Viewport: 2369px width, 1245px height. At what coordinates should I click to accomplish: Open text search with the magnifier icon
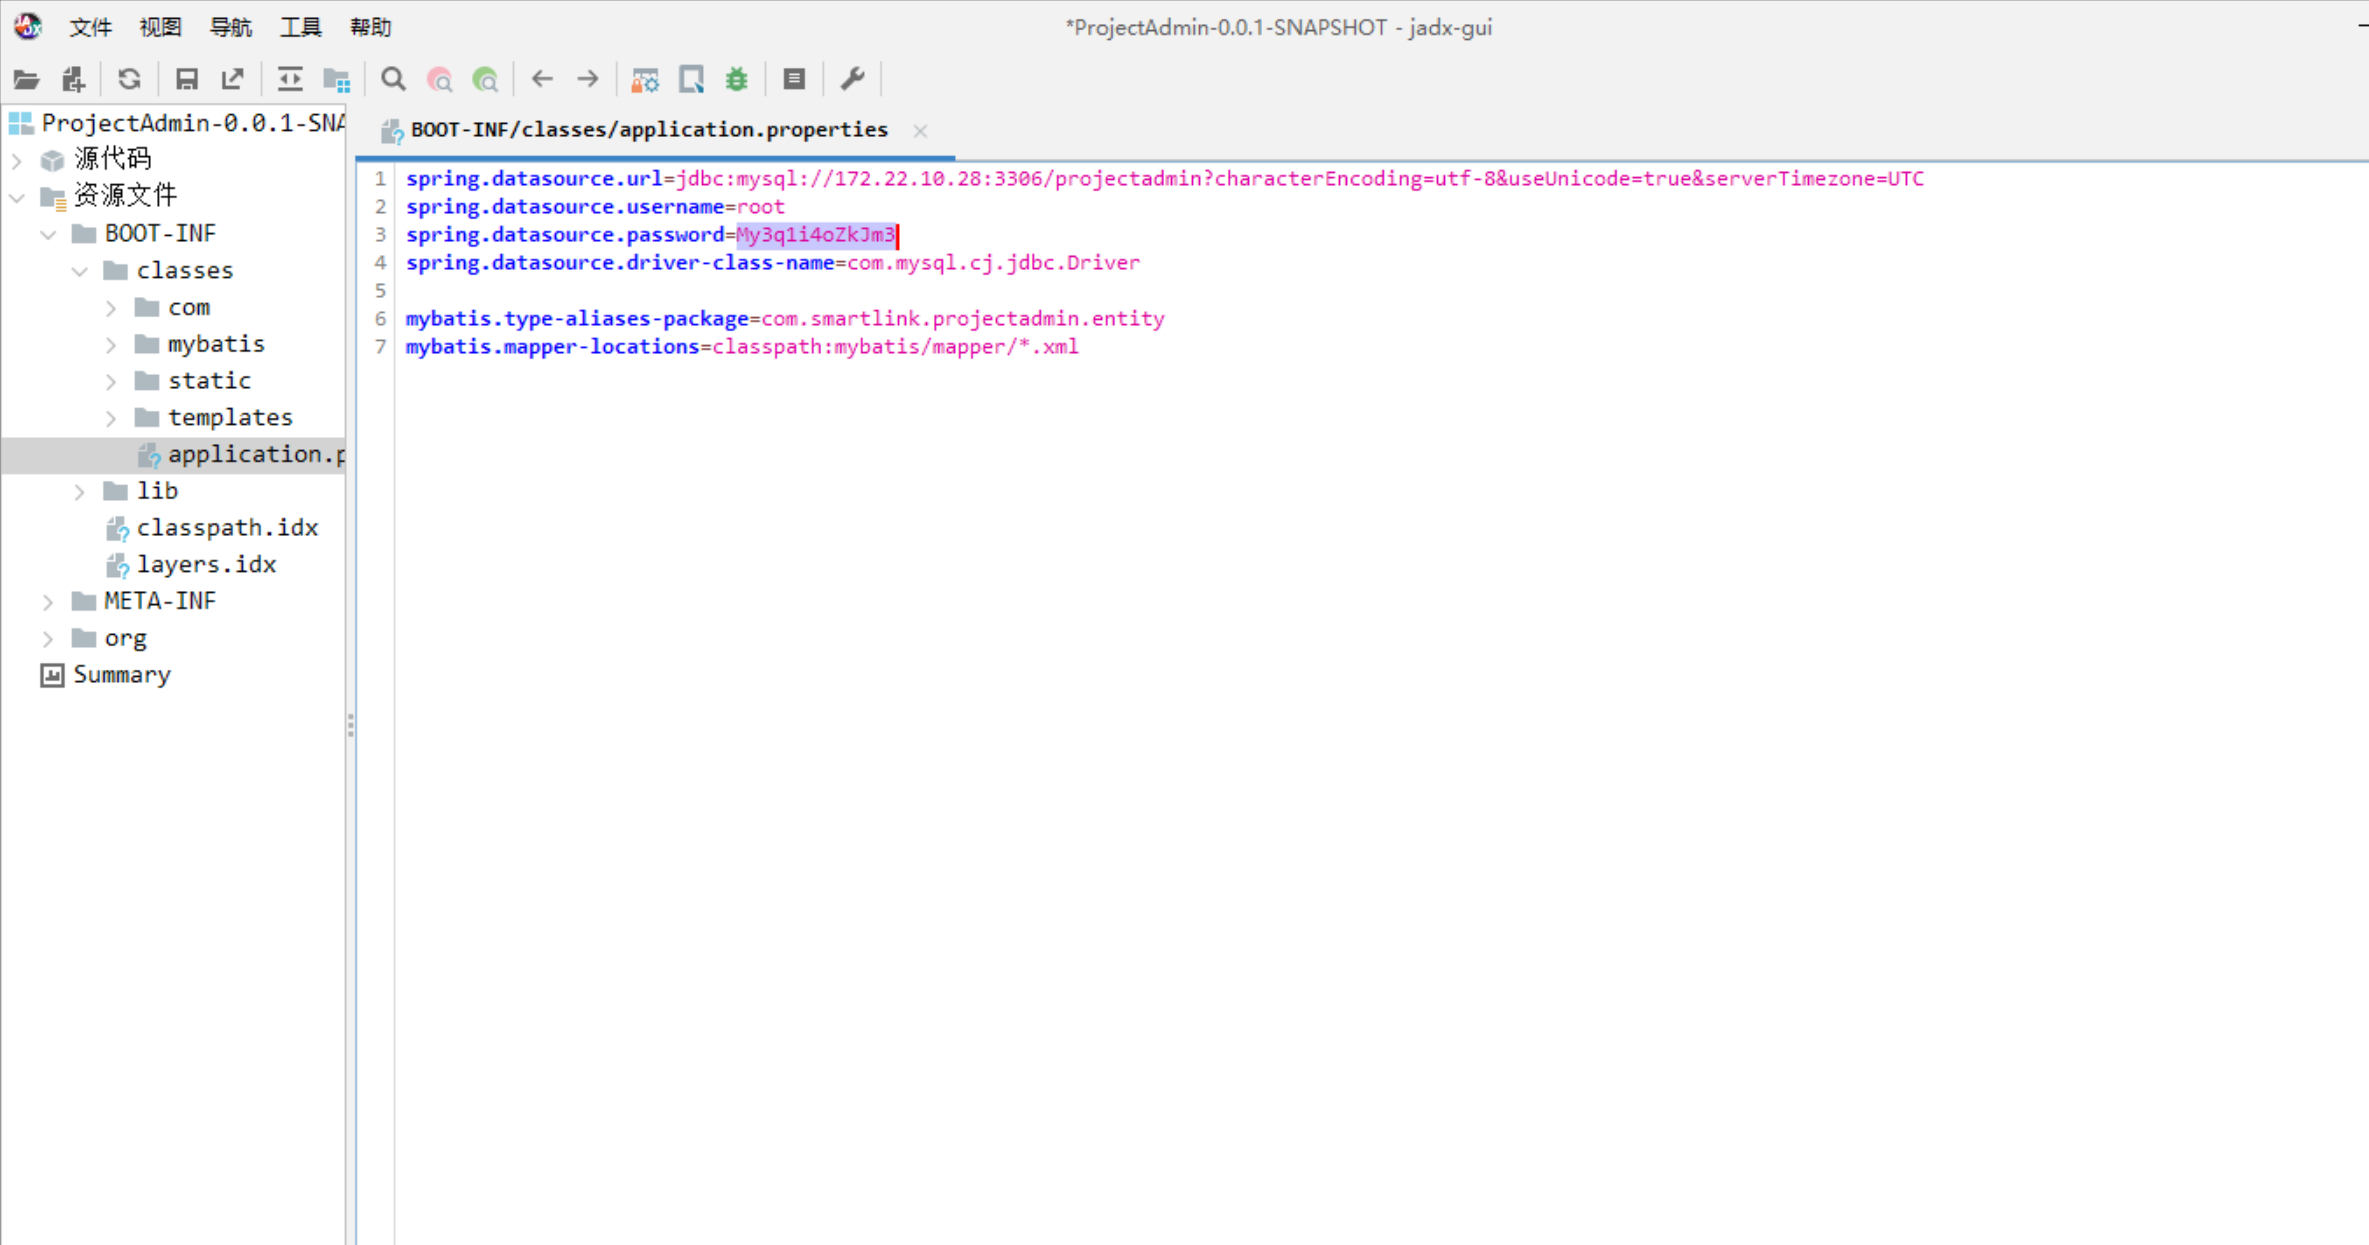point(393,79)
